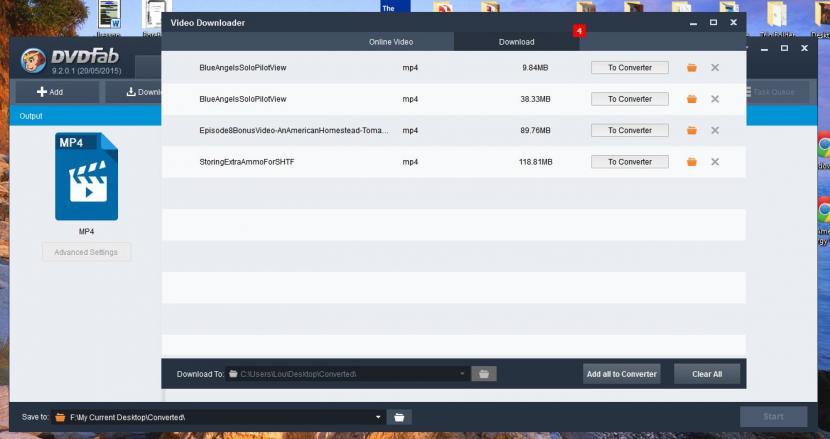The image size is (830, 439).
Task: Click the 9.84MB size value
Action: 535,68
